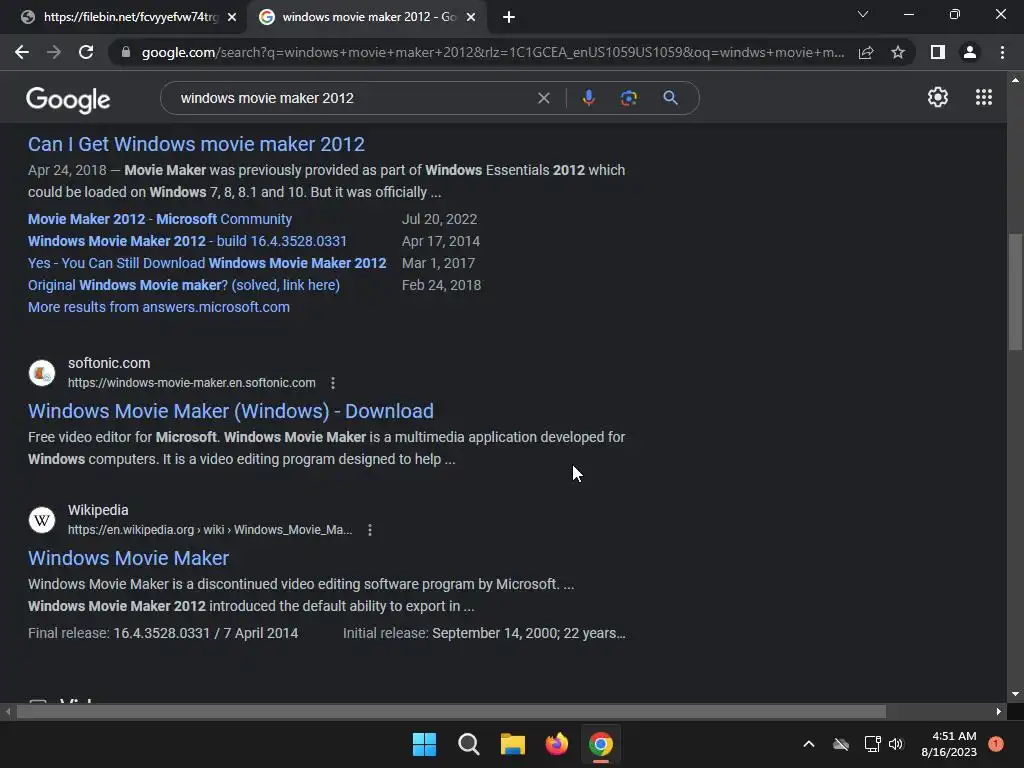Click the OneDrive cloud tray icon
The height and width of the screenshot is (768, 1024).
pos(841,744)
